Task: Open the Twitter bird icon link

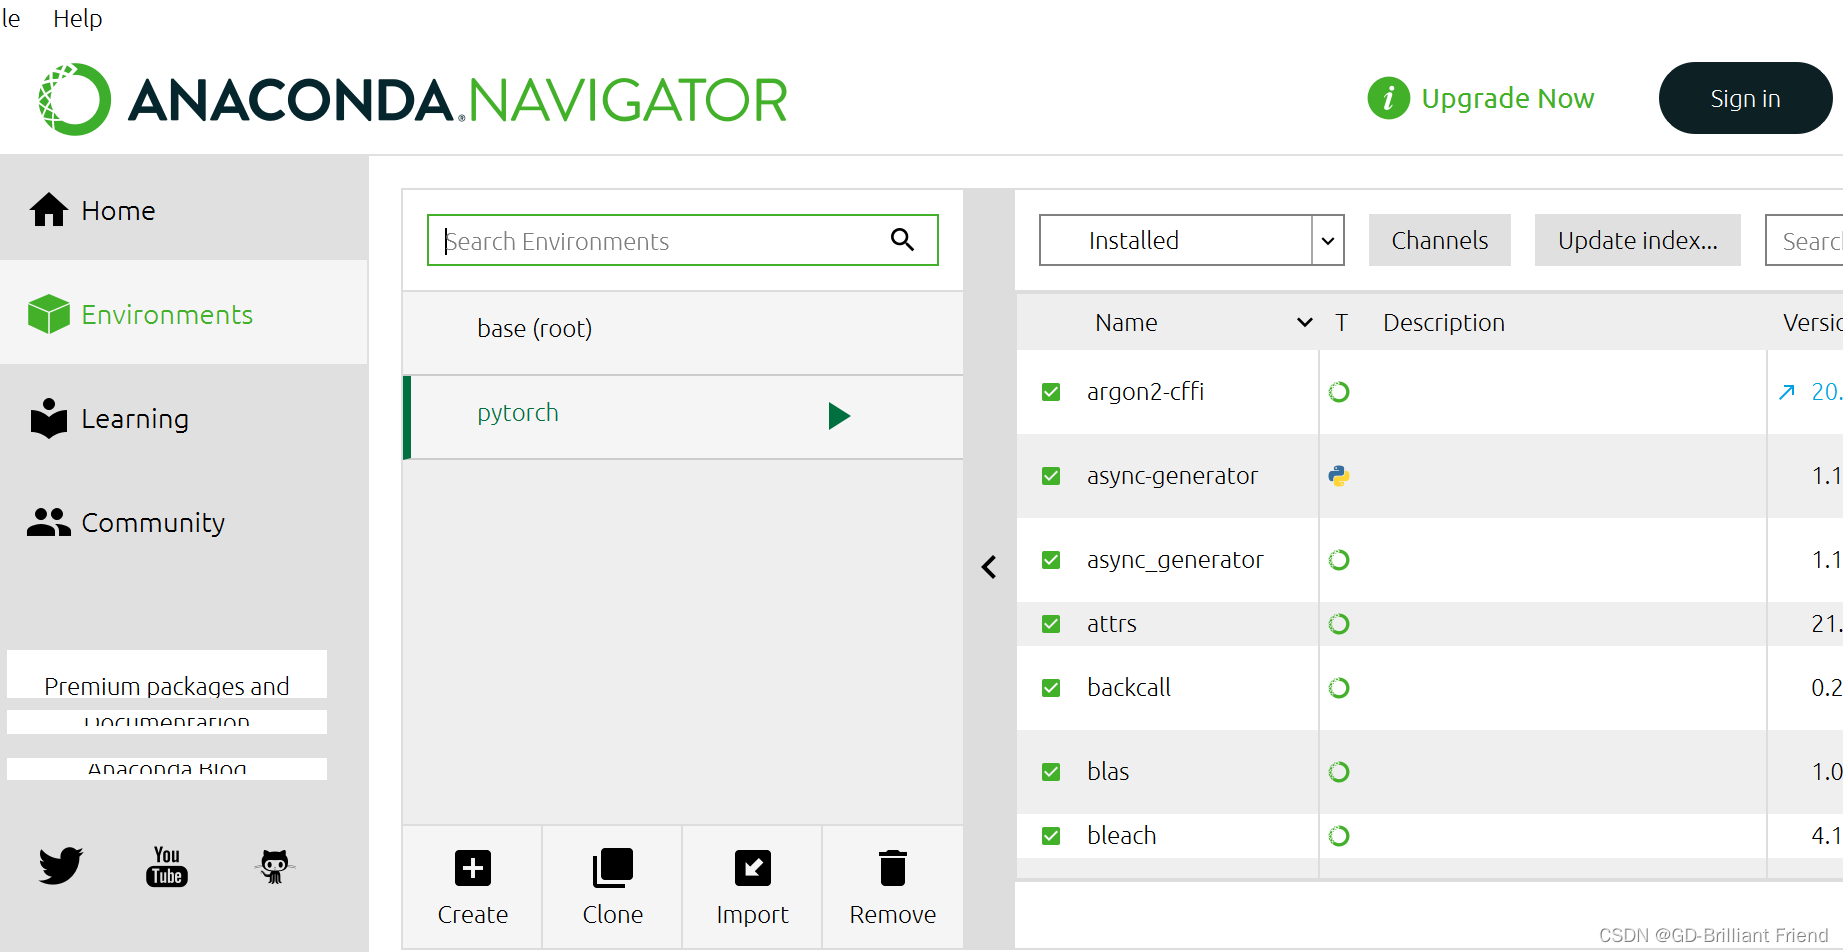Action: 61,865
